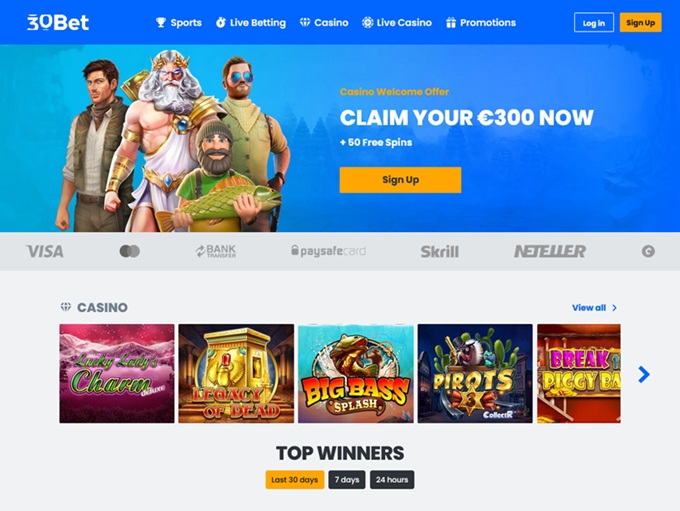Go to Live Betting section
The image size is (680, 511).
251,23
